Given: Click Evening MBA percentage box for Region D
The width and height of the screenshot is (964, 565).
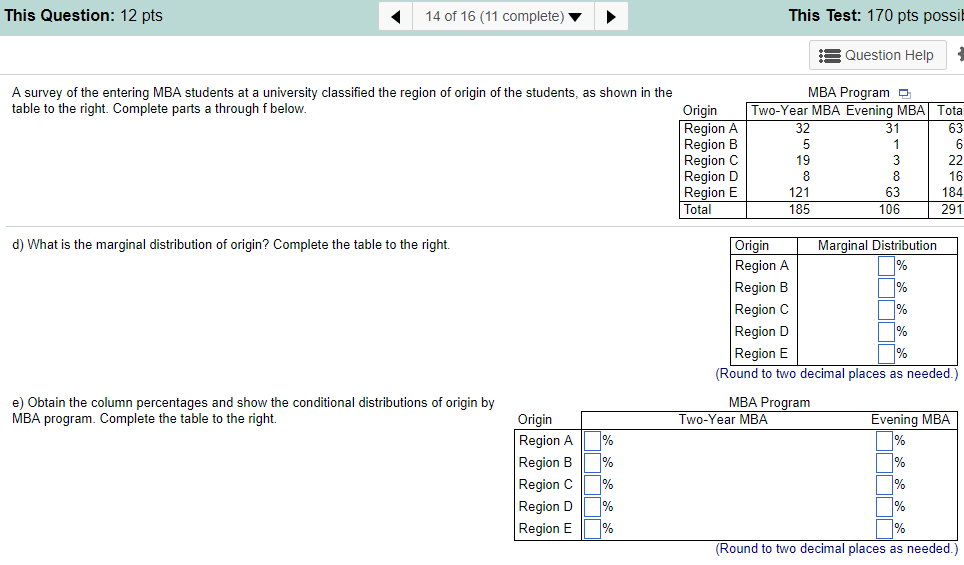Looking at the screenshot, I should tap(884, 507).
